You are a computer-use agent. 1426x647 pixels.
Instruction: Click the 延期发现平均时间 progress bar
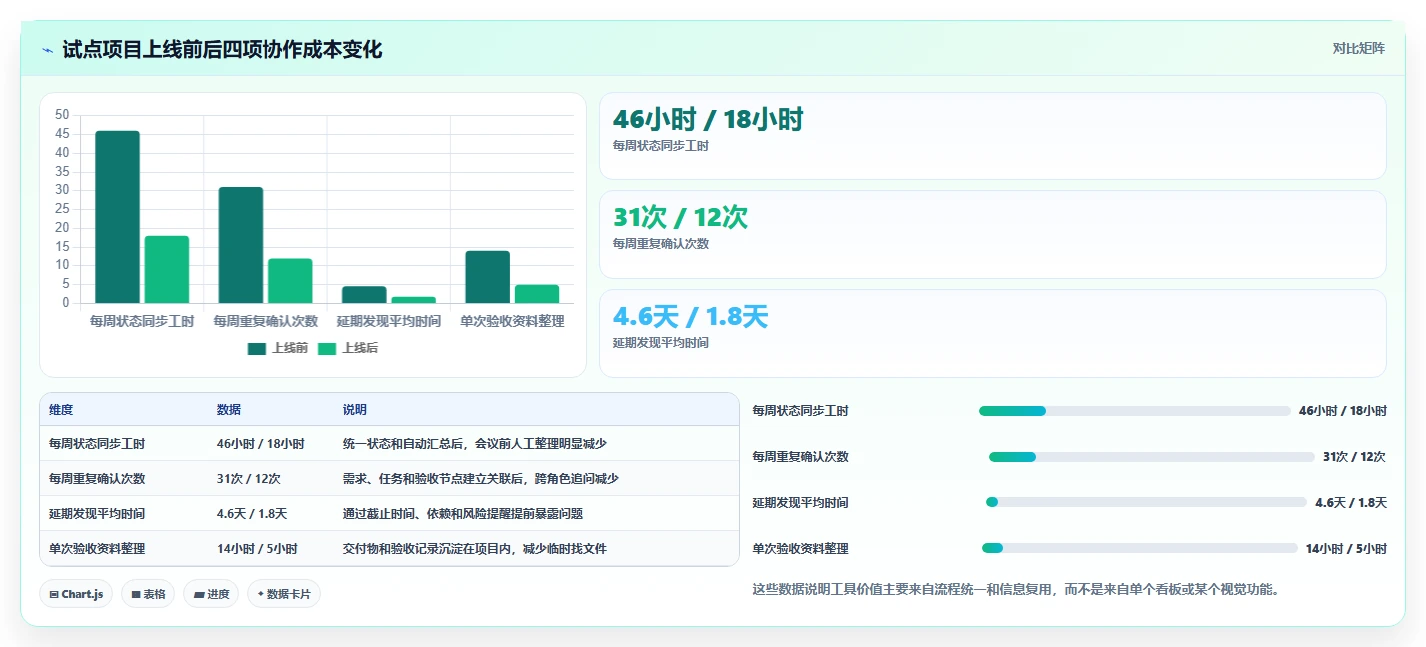(1146, 502)
